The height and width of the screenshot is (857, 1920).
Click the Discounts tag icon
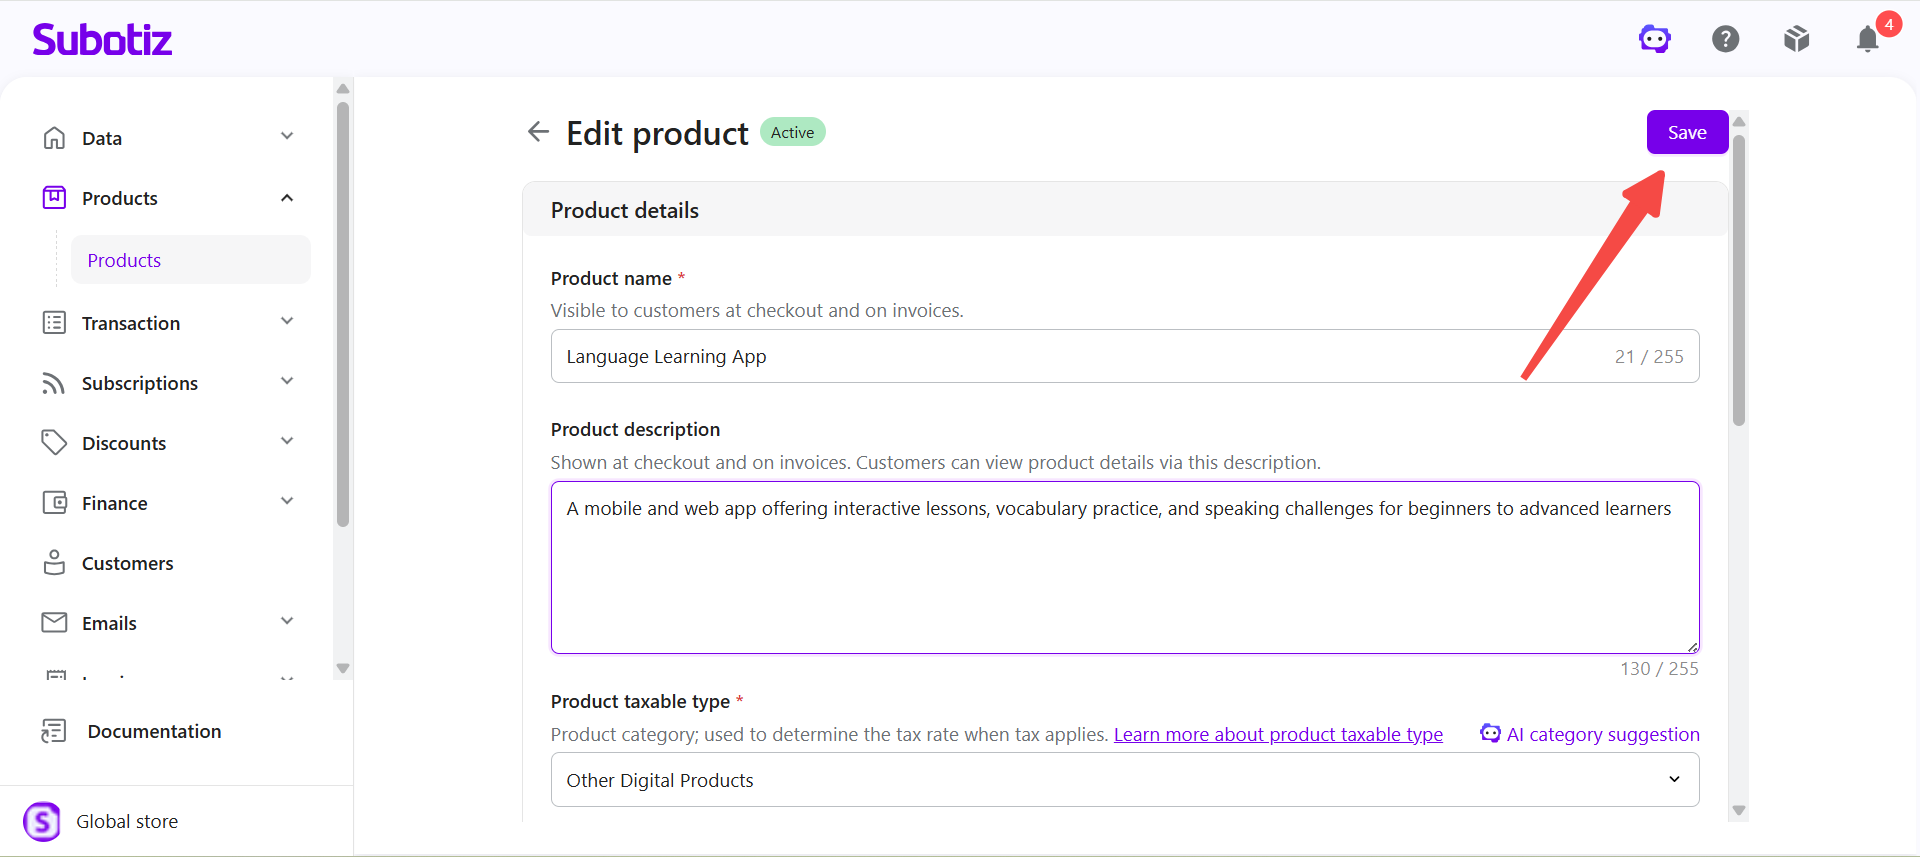click(x=54, y=443)
